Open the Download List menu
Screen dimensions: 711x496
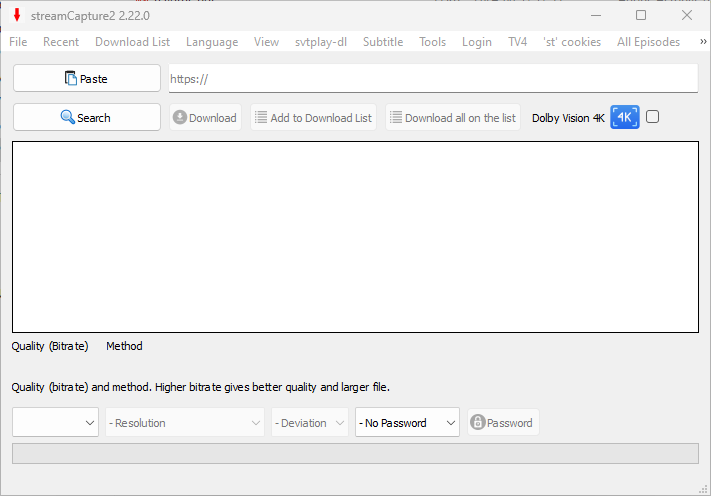pos(132,42)
